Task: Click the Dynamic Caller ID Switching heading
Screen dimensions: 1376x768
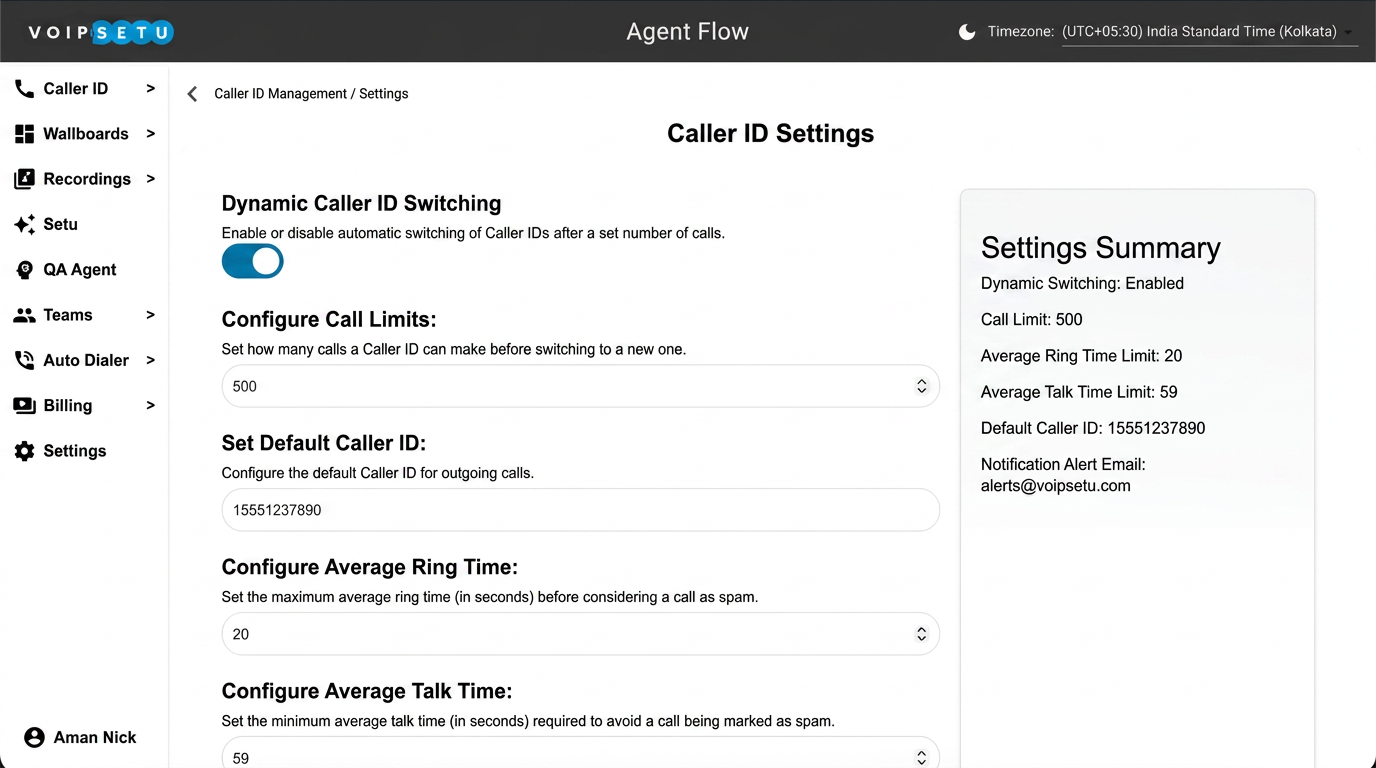Action: tap(361, 203)
